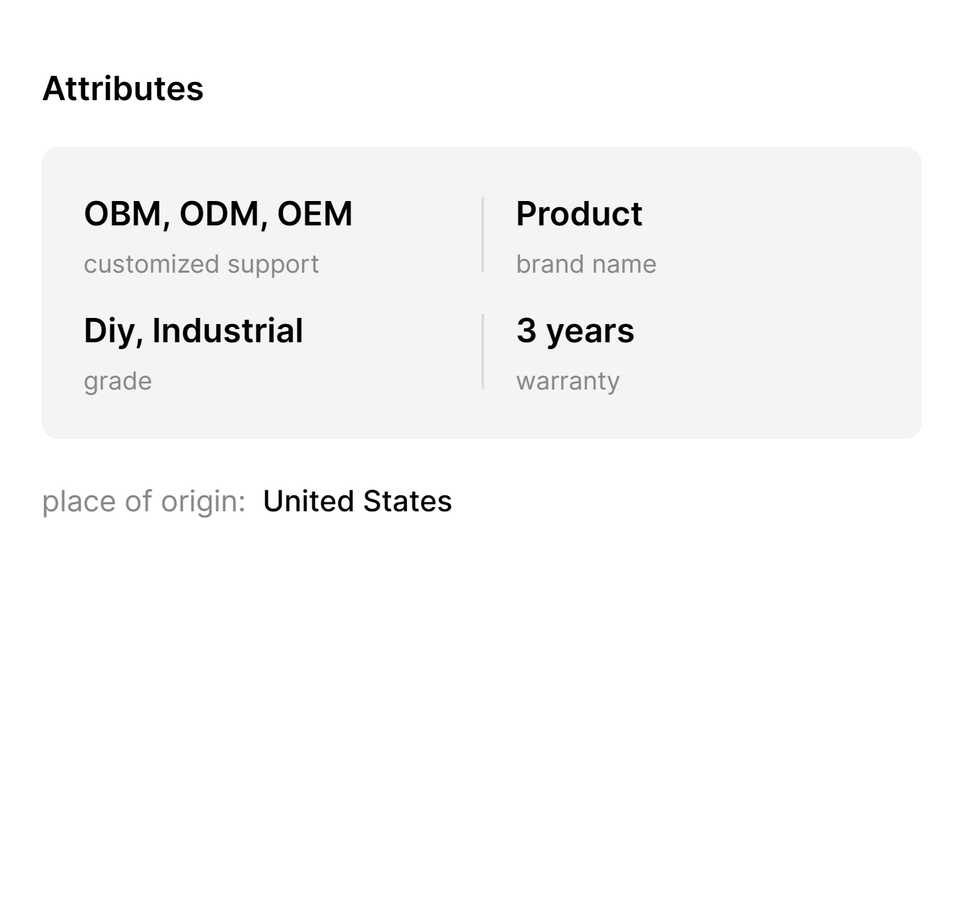Click the grade attribute label
The height and width of the screenshot is (912, 960).
point(118,382)
